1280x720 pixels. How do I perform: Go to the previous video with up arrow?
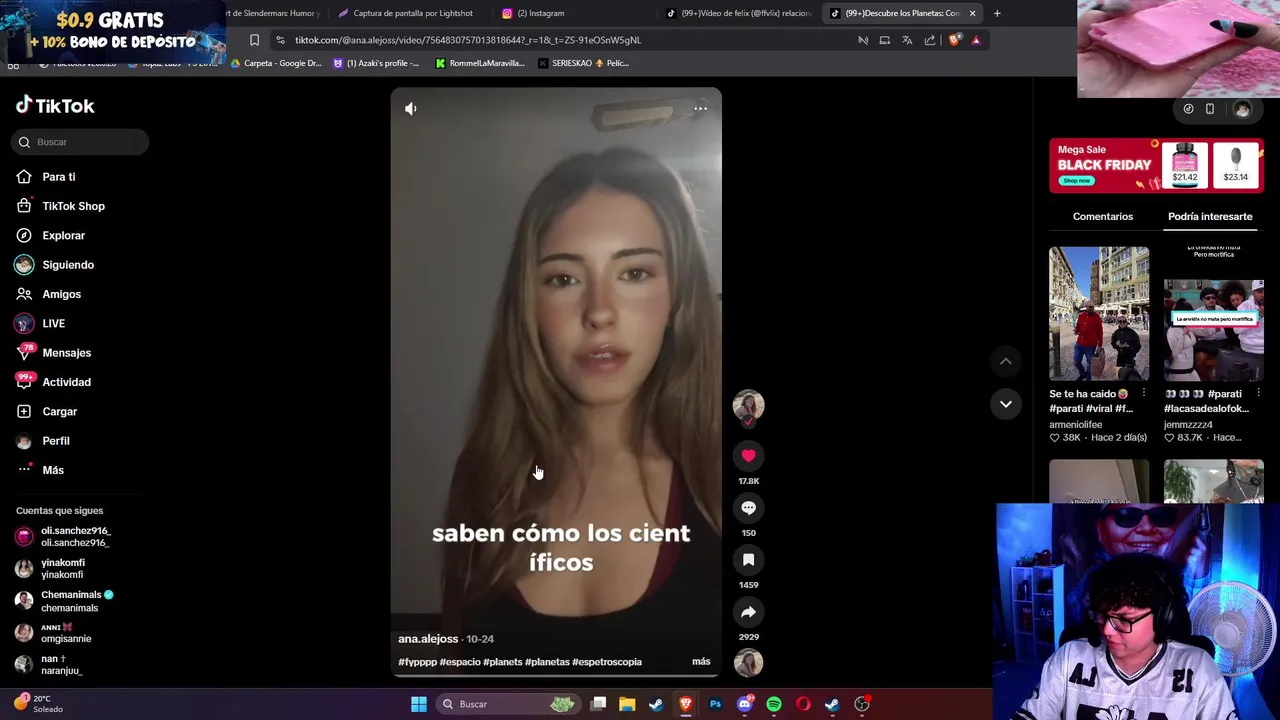1006,361
